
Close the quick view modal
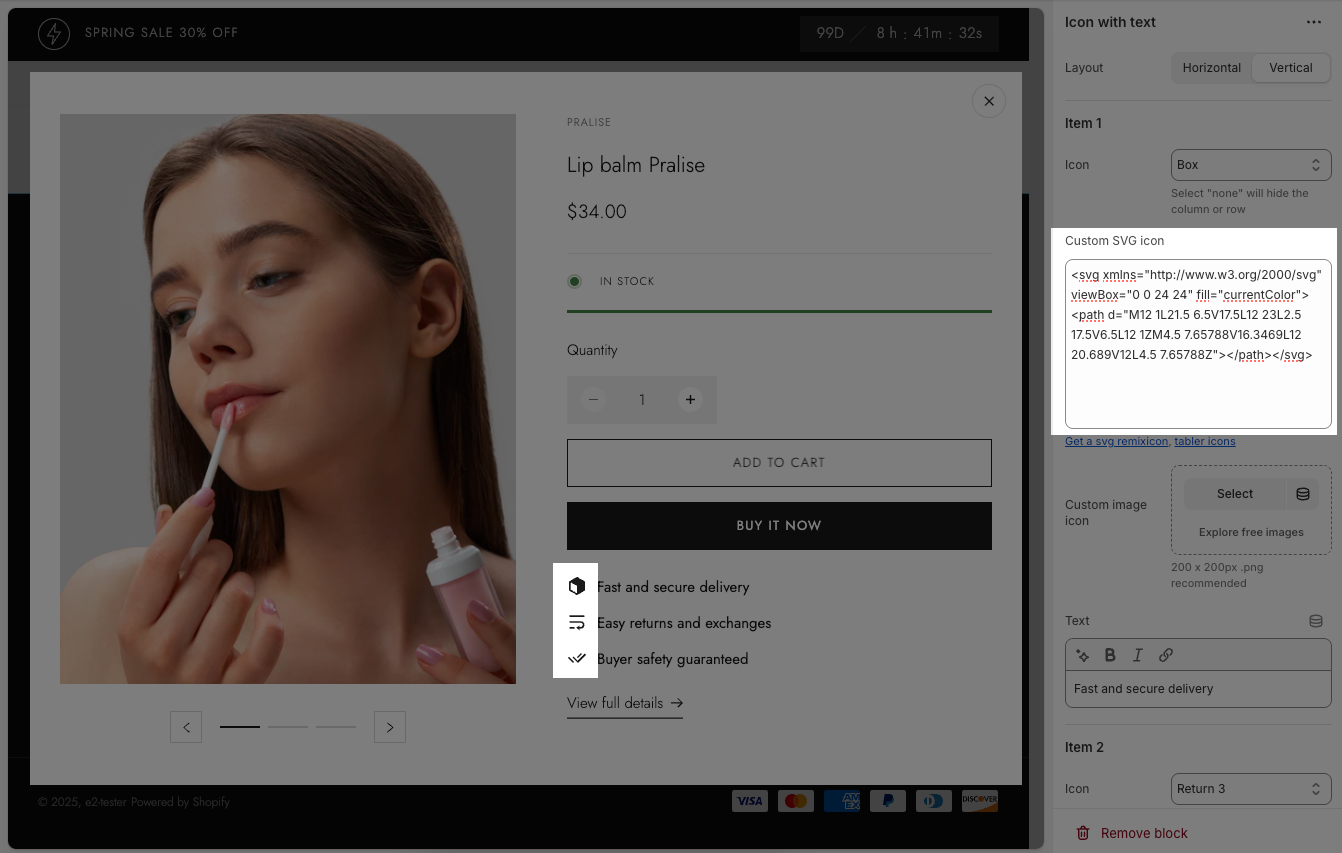[988, 101]
